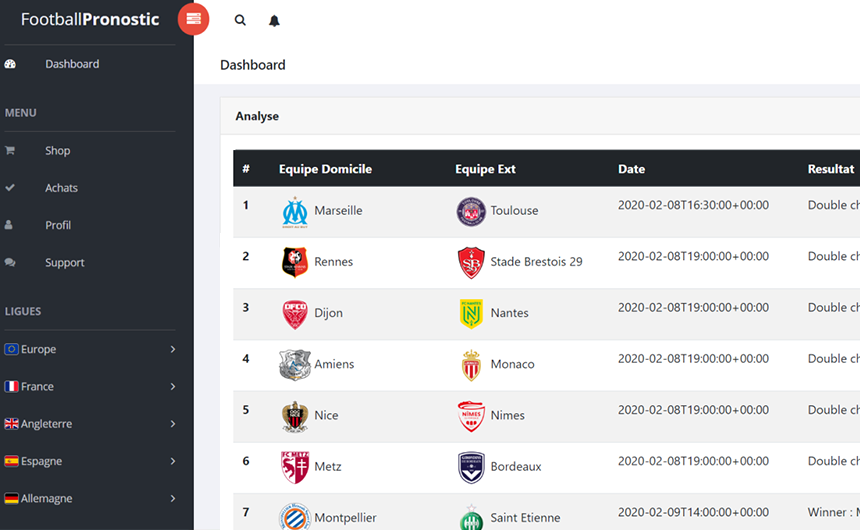The width and height of the screenshot is (860, 530).
Task: Click the red sidebar toggle button
Action: coord(193,19)
